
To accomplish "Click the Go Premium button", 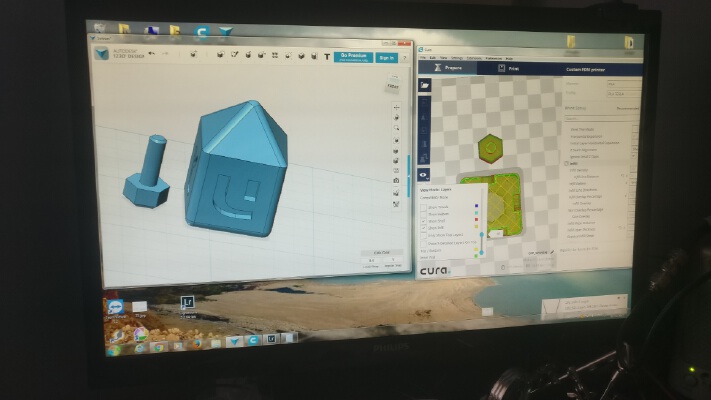I will click(353, 57).
